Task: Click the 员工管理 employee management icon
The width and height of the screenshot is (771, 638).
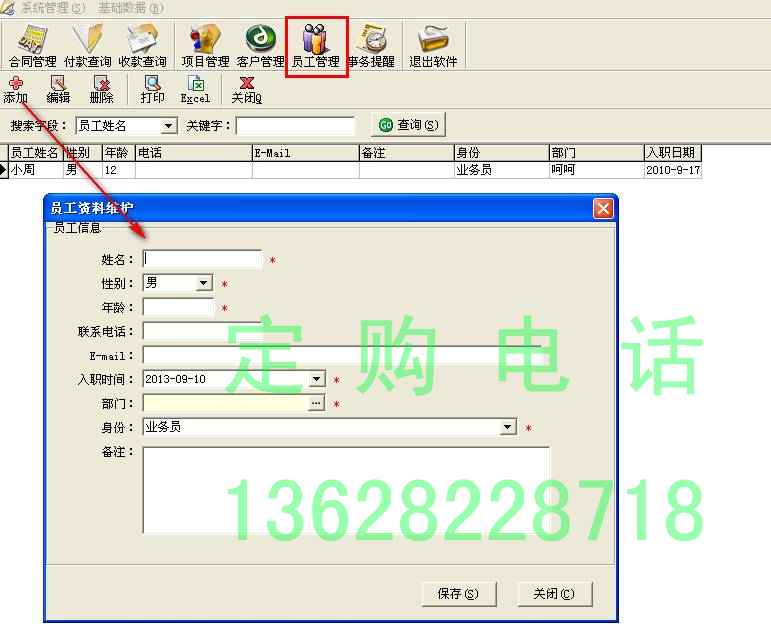Action: point(316,46)
